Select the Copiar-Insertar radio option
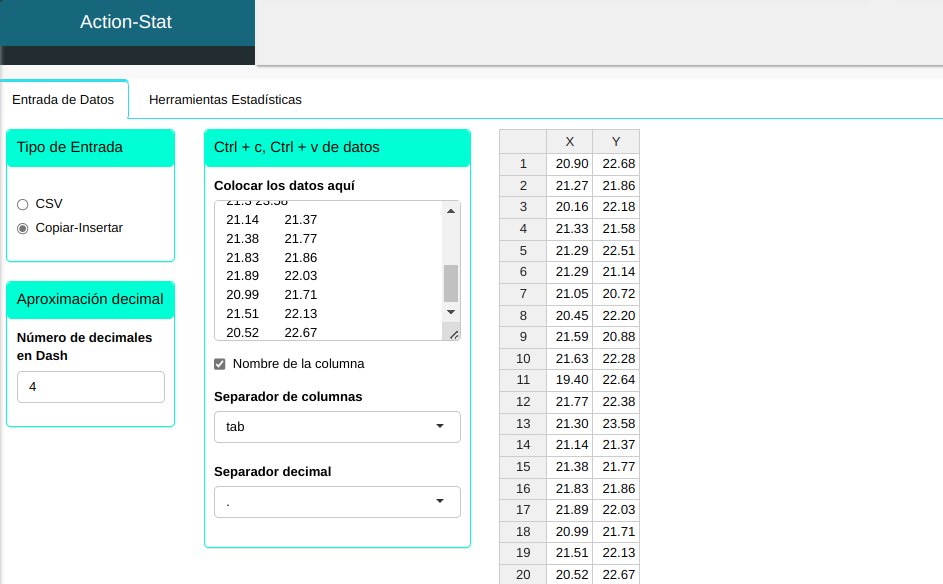 [23, 228]
